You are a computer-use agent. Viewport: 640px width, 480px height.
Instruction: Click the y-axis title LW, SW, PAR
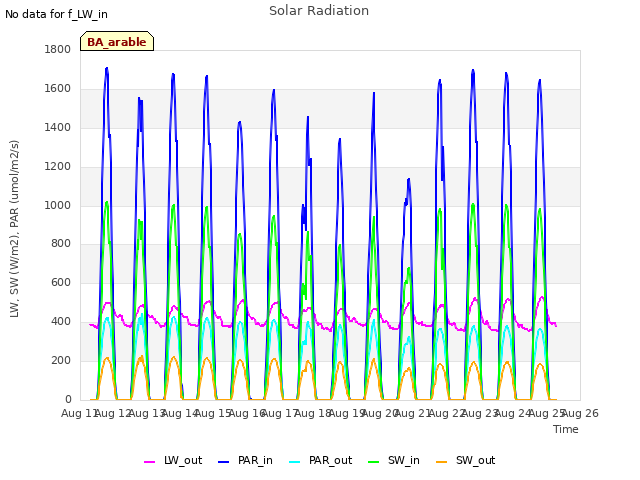point(14,229)
